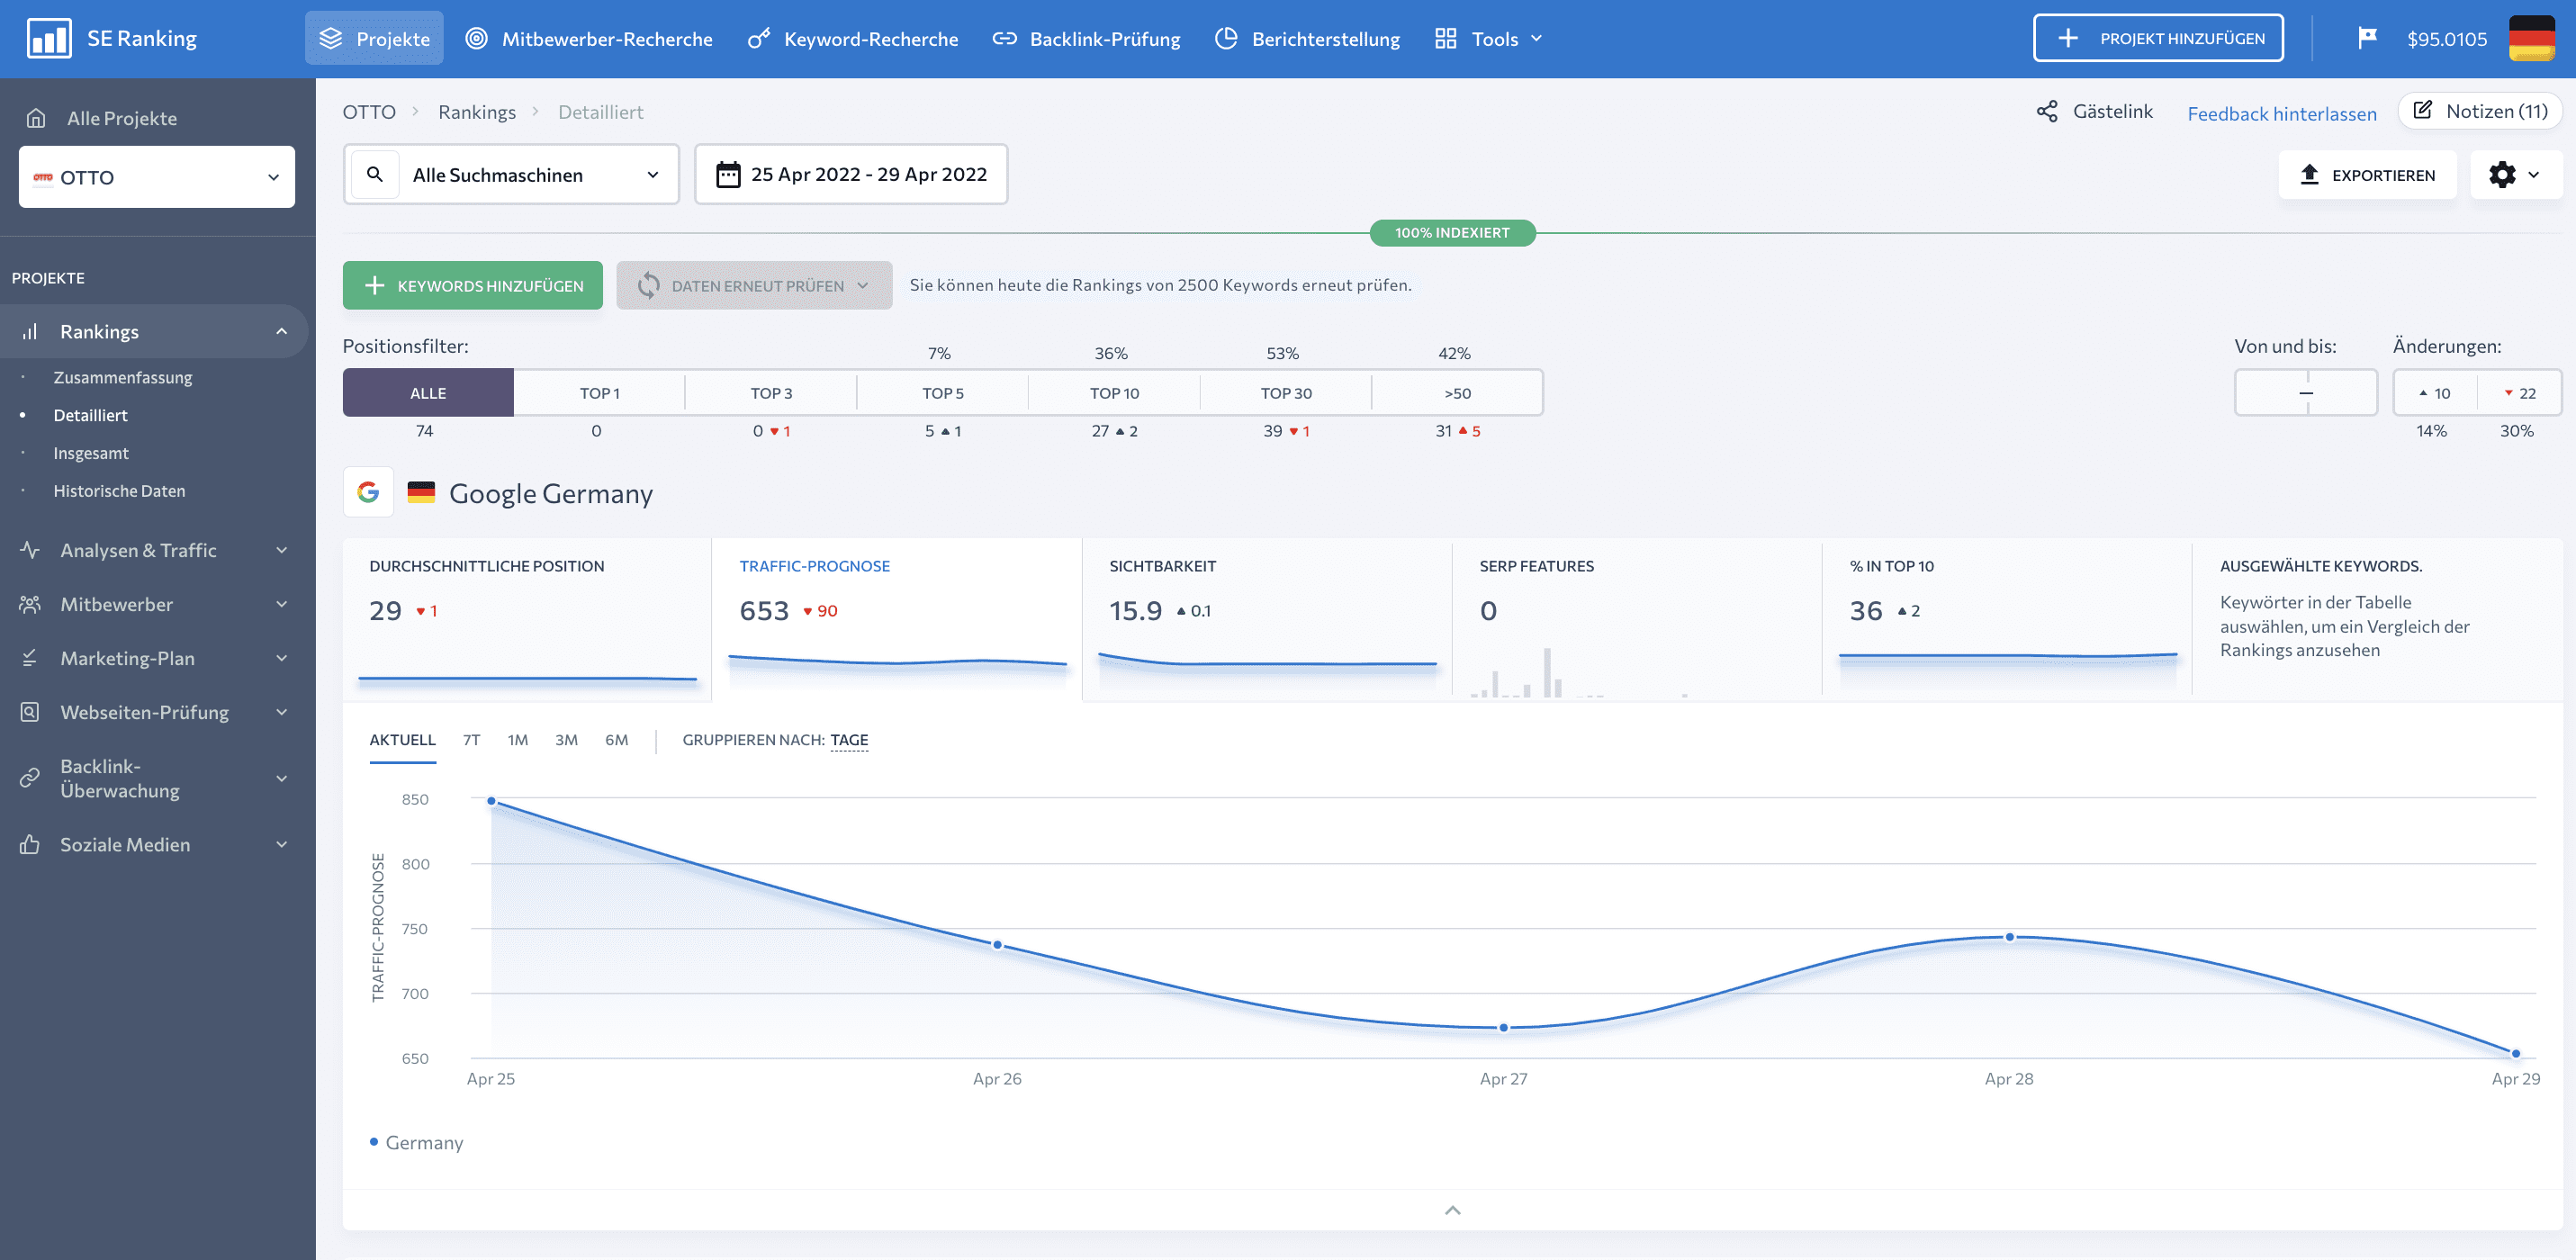Filter by negative changes 22
This screenshot has height=1260, width=2576.
[2520, 393]
